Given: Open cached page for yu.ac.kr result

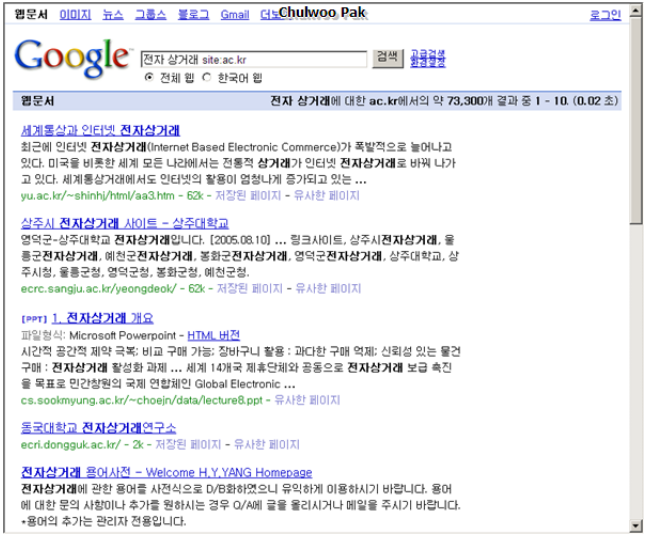Looking at the screenshot, I should coord(248,195).
